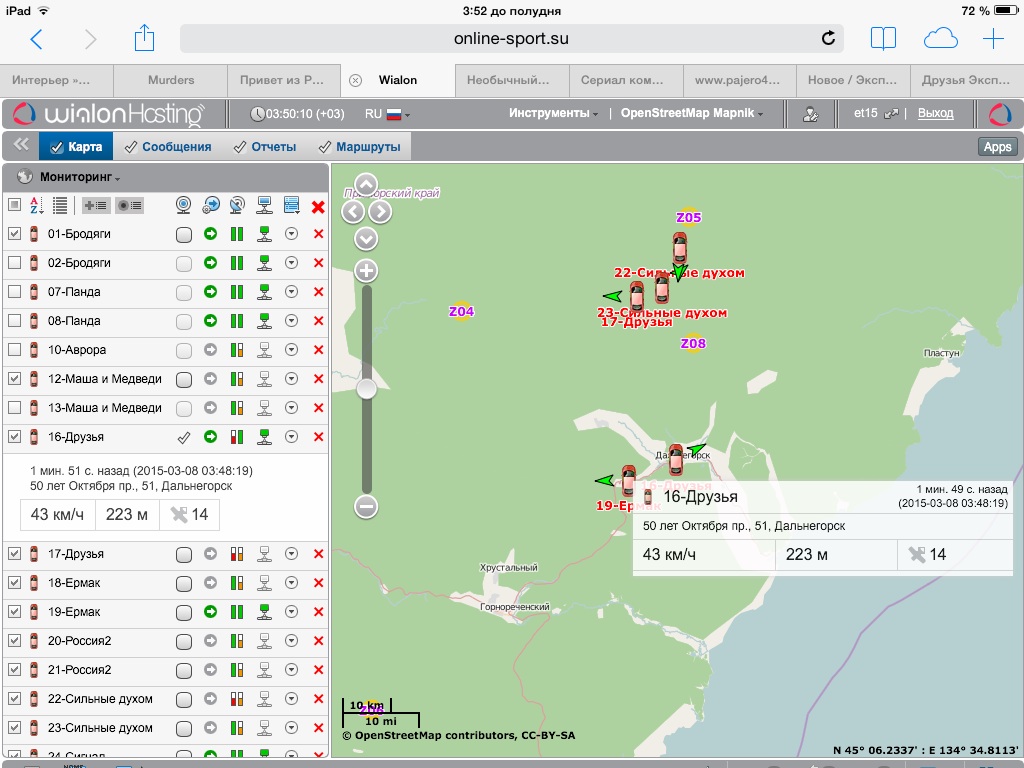Collapse the left panel with double-arrow icon

(20, 146)
